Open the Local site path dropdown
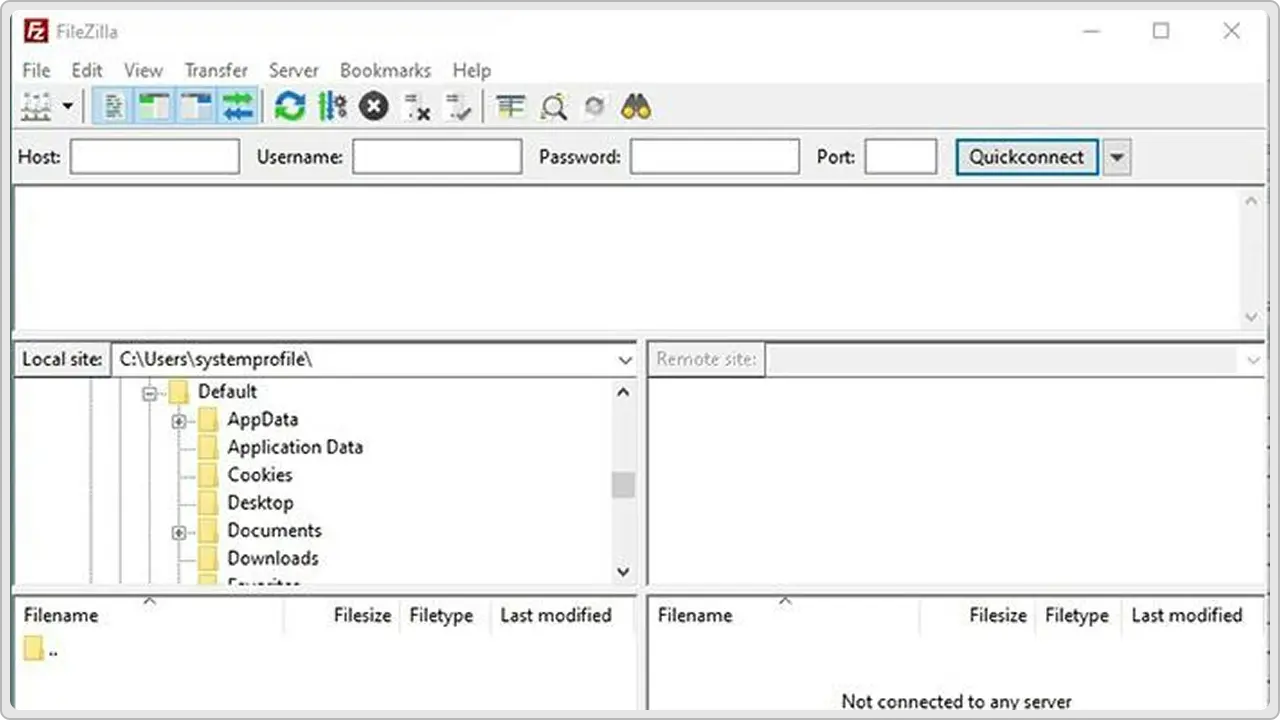 pos(625,360)
